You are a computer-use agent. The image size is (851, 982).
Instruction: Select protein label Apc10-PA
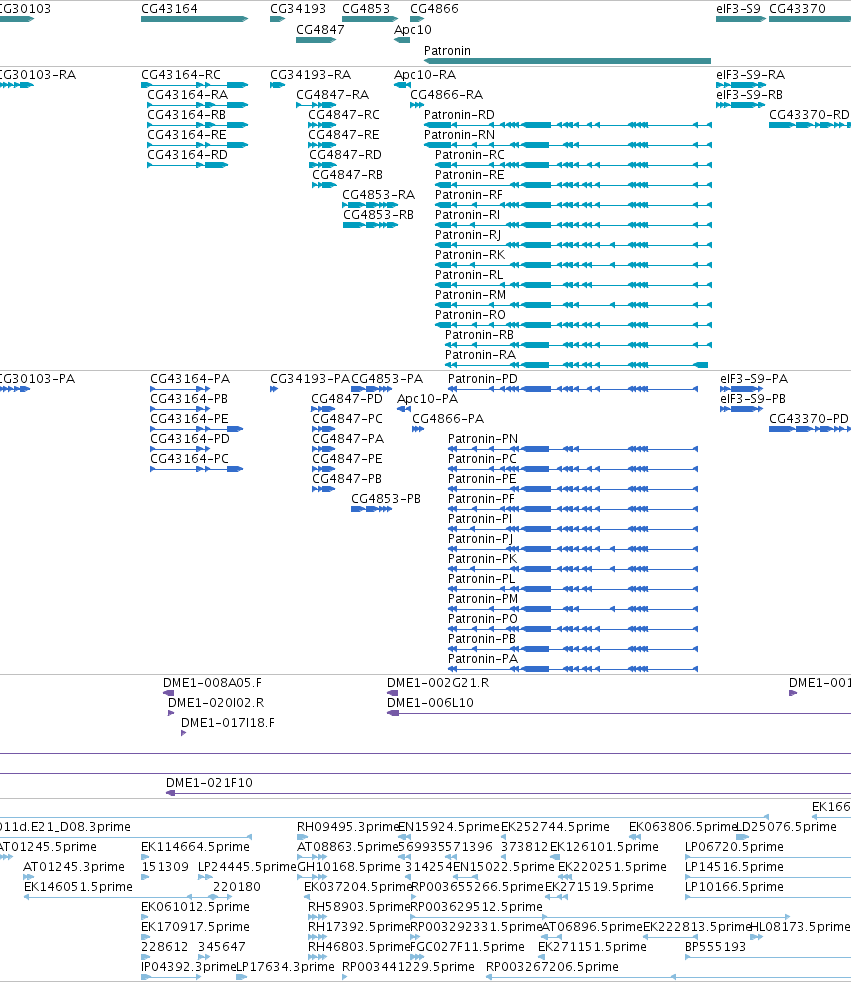[x=428, y=399]
